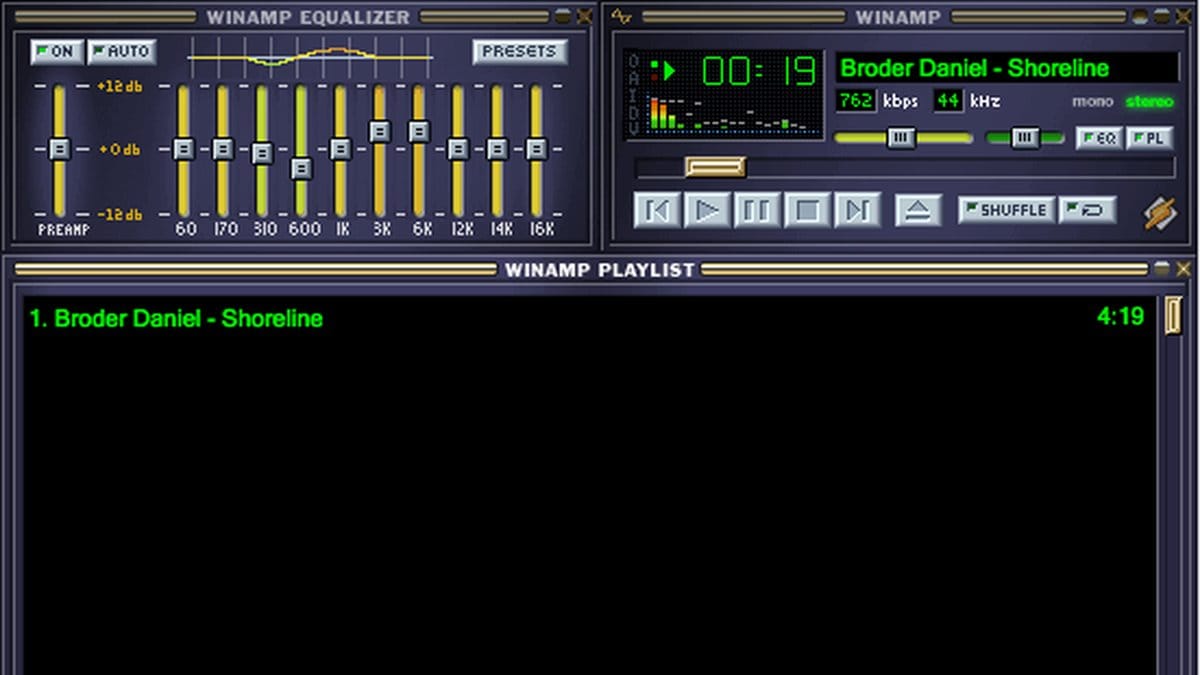Toggle the equalizer AUTO button
1200x675 pixels.
121,52
